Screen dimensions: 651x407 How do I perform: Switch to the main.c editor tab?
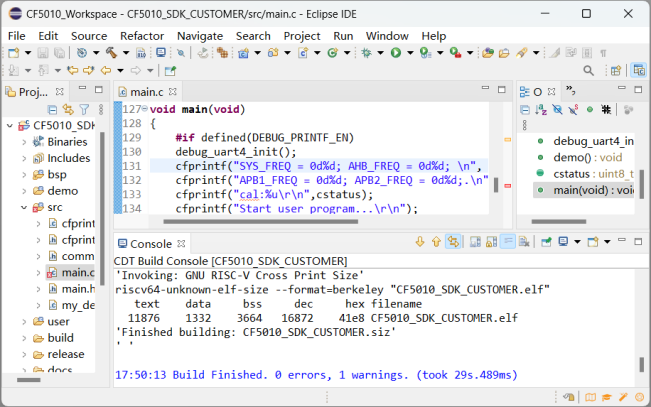point(147,92)
